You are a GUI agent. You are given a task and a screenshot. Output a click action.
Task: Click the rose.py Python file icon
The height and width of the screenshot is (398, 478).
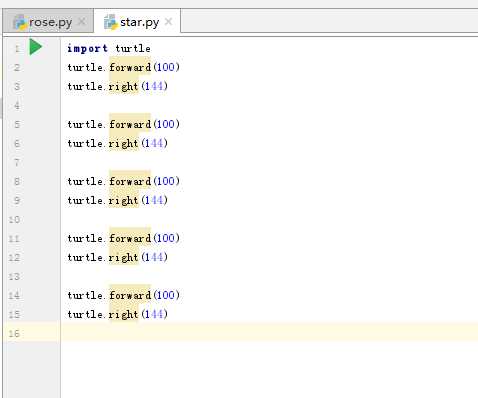20,22
